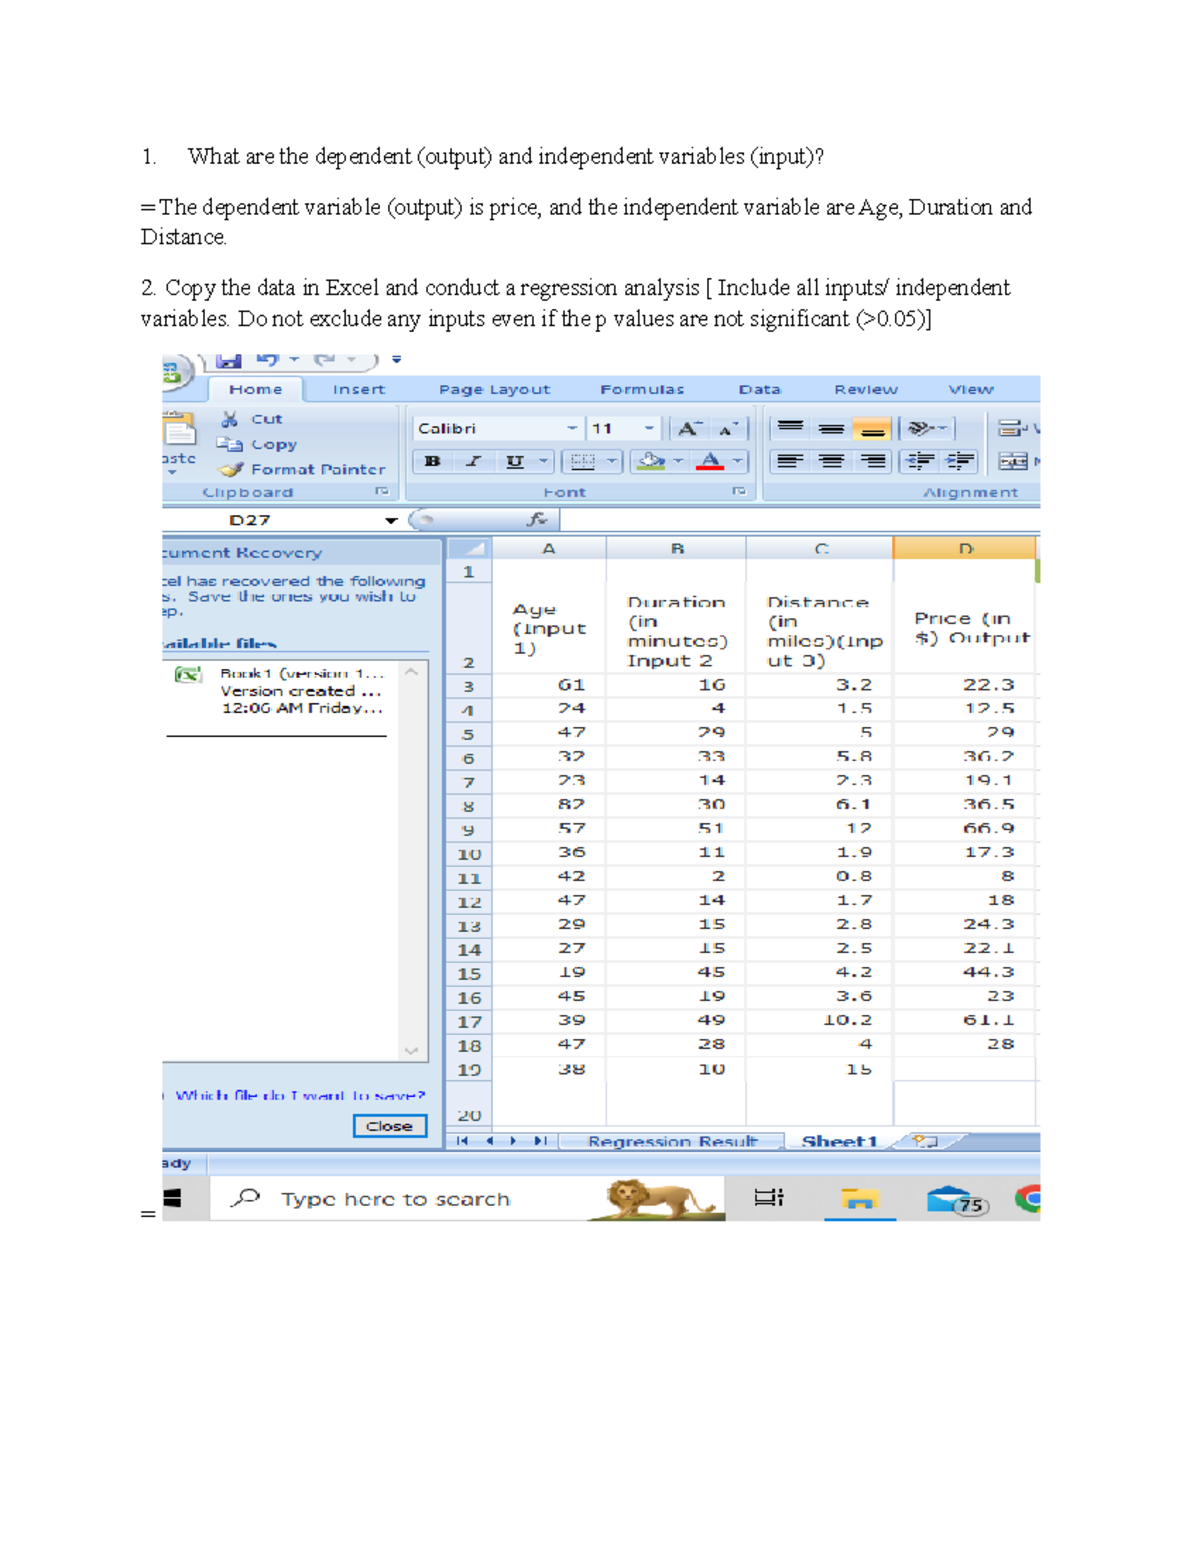The image size is (1200, 1553).
Task: Close the Document Recovery pane
Action: [x=390, y=1126]
